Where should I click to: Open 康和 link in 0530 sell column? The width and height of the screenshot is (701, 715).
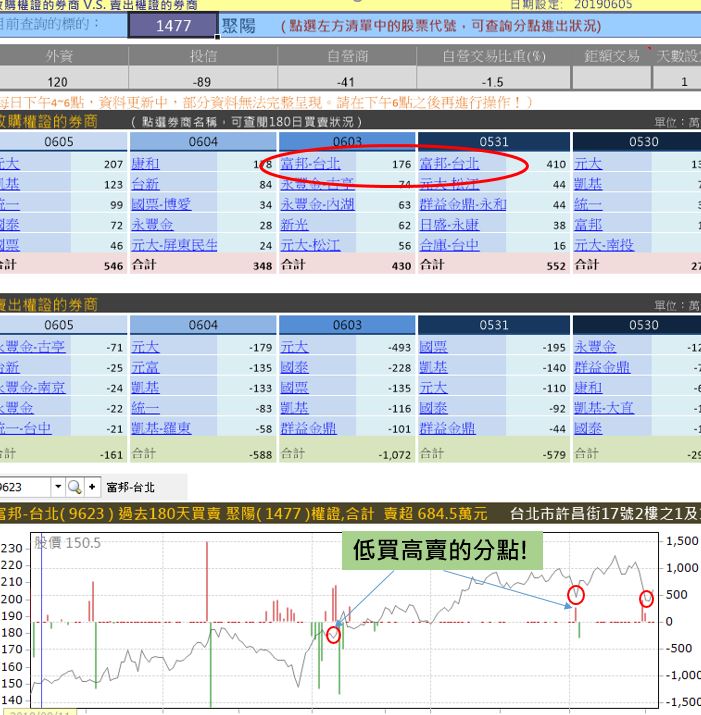(588, 388)
